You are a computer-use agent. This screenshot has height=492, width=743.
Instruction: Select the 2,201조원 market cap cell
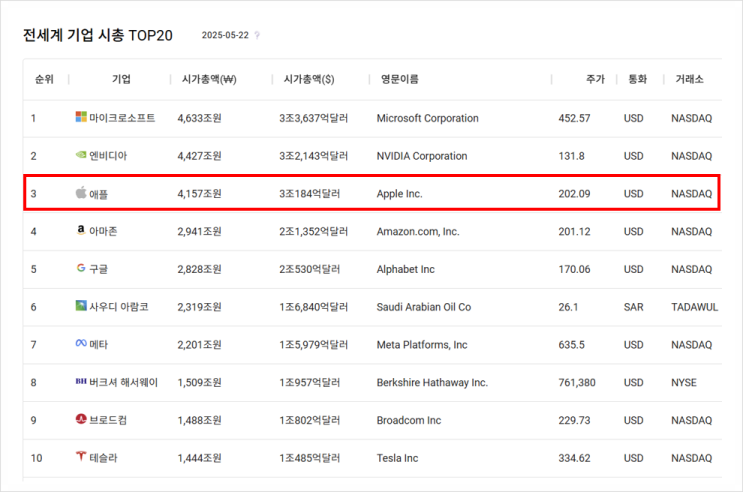[x=199, y=345]
